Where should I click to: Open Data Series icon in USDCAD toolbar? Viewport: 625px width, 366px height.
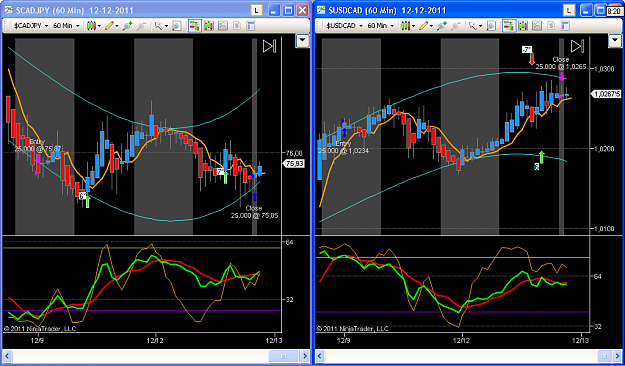pyautogui.click(x=523, y=26)
